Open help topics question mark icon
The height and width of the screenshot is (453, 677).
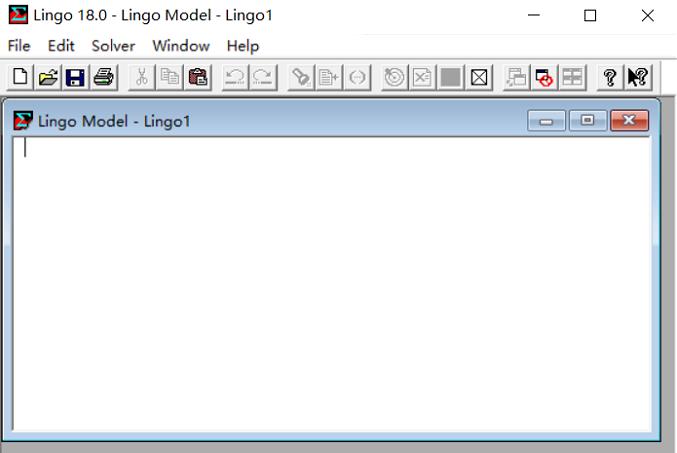(x=610, y=77)
